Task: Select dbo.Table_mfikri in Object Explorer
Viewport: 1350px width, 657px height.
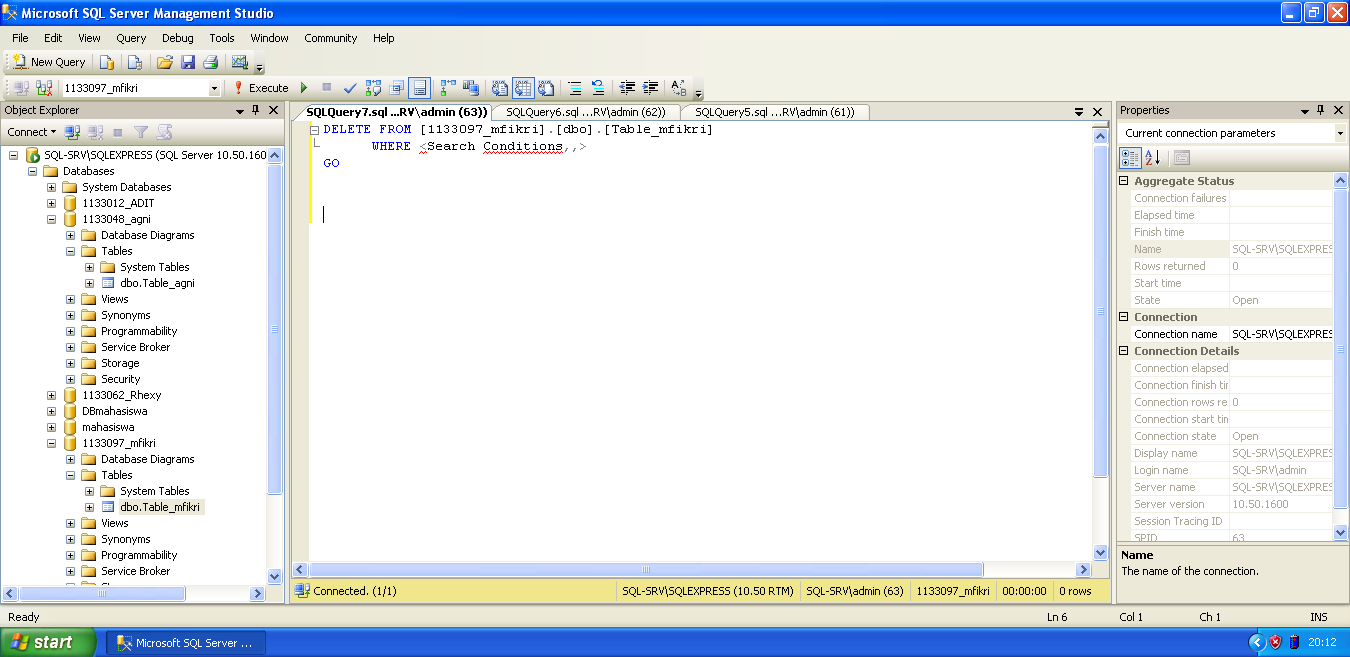Action: click(x=160, y=507)
